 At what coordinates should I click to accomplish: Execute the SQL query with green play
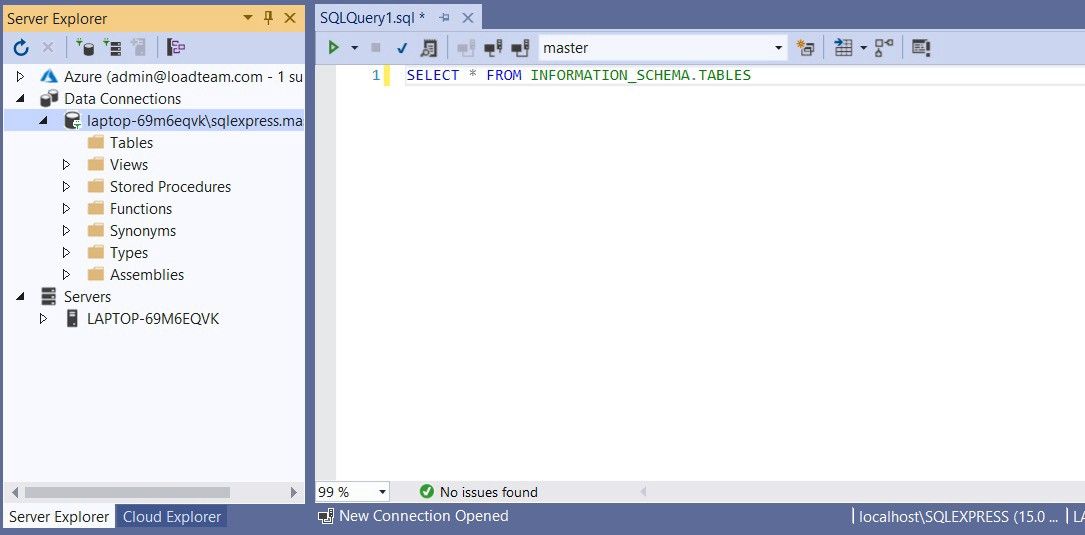point(334,48)
